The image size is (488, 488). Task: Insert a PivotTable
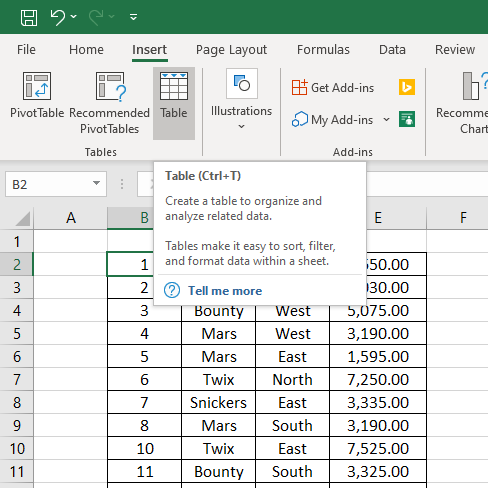(x=37, y=95)
